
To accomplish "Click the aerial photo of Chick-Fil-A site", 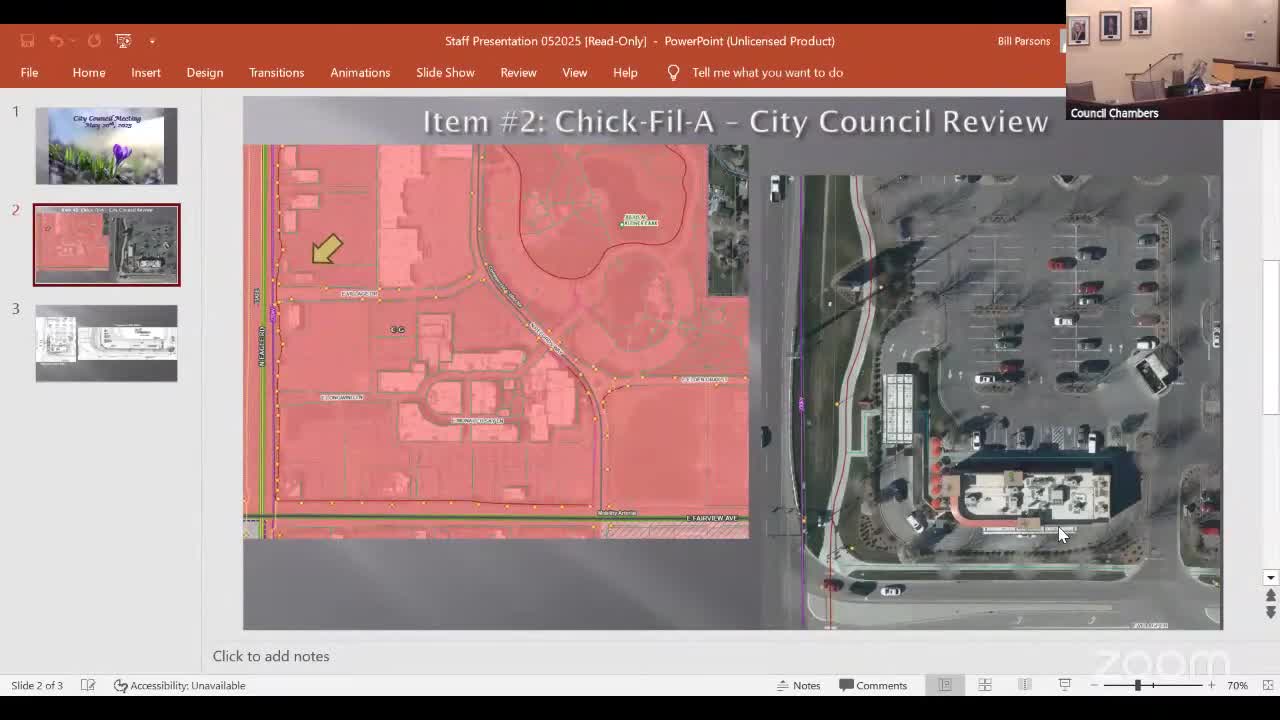I will coord(993,402).
